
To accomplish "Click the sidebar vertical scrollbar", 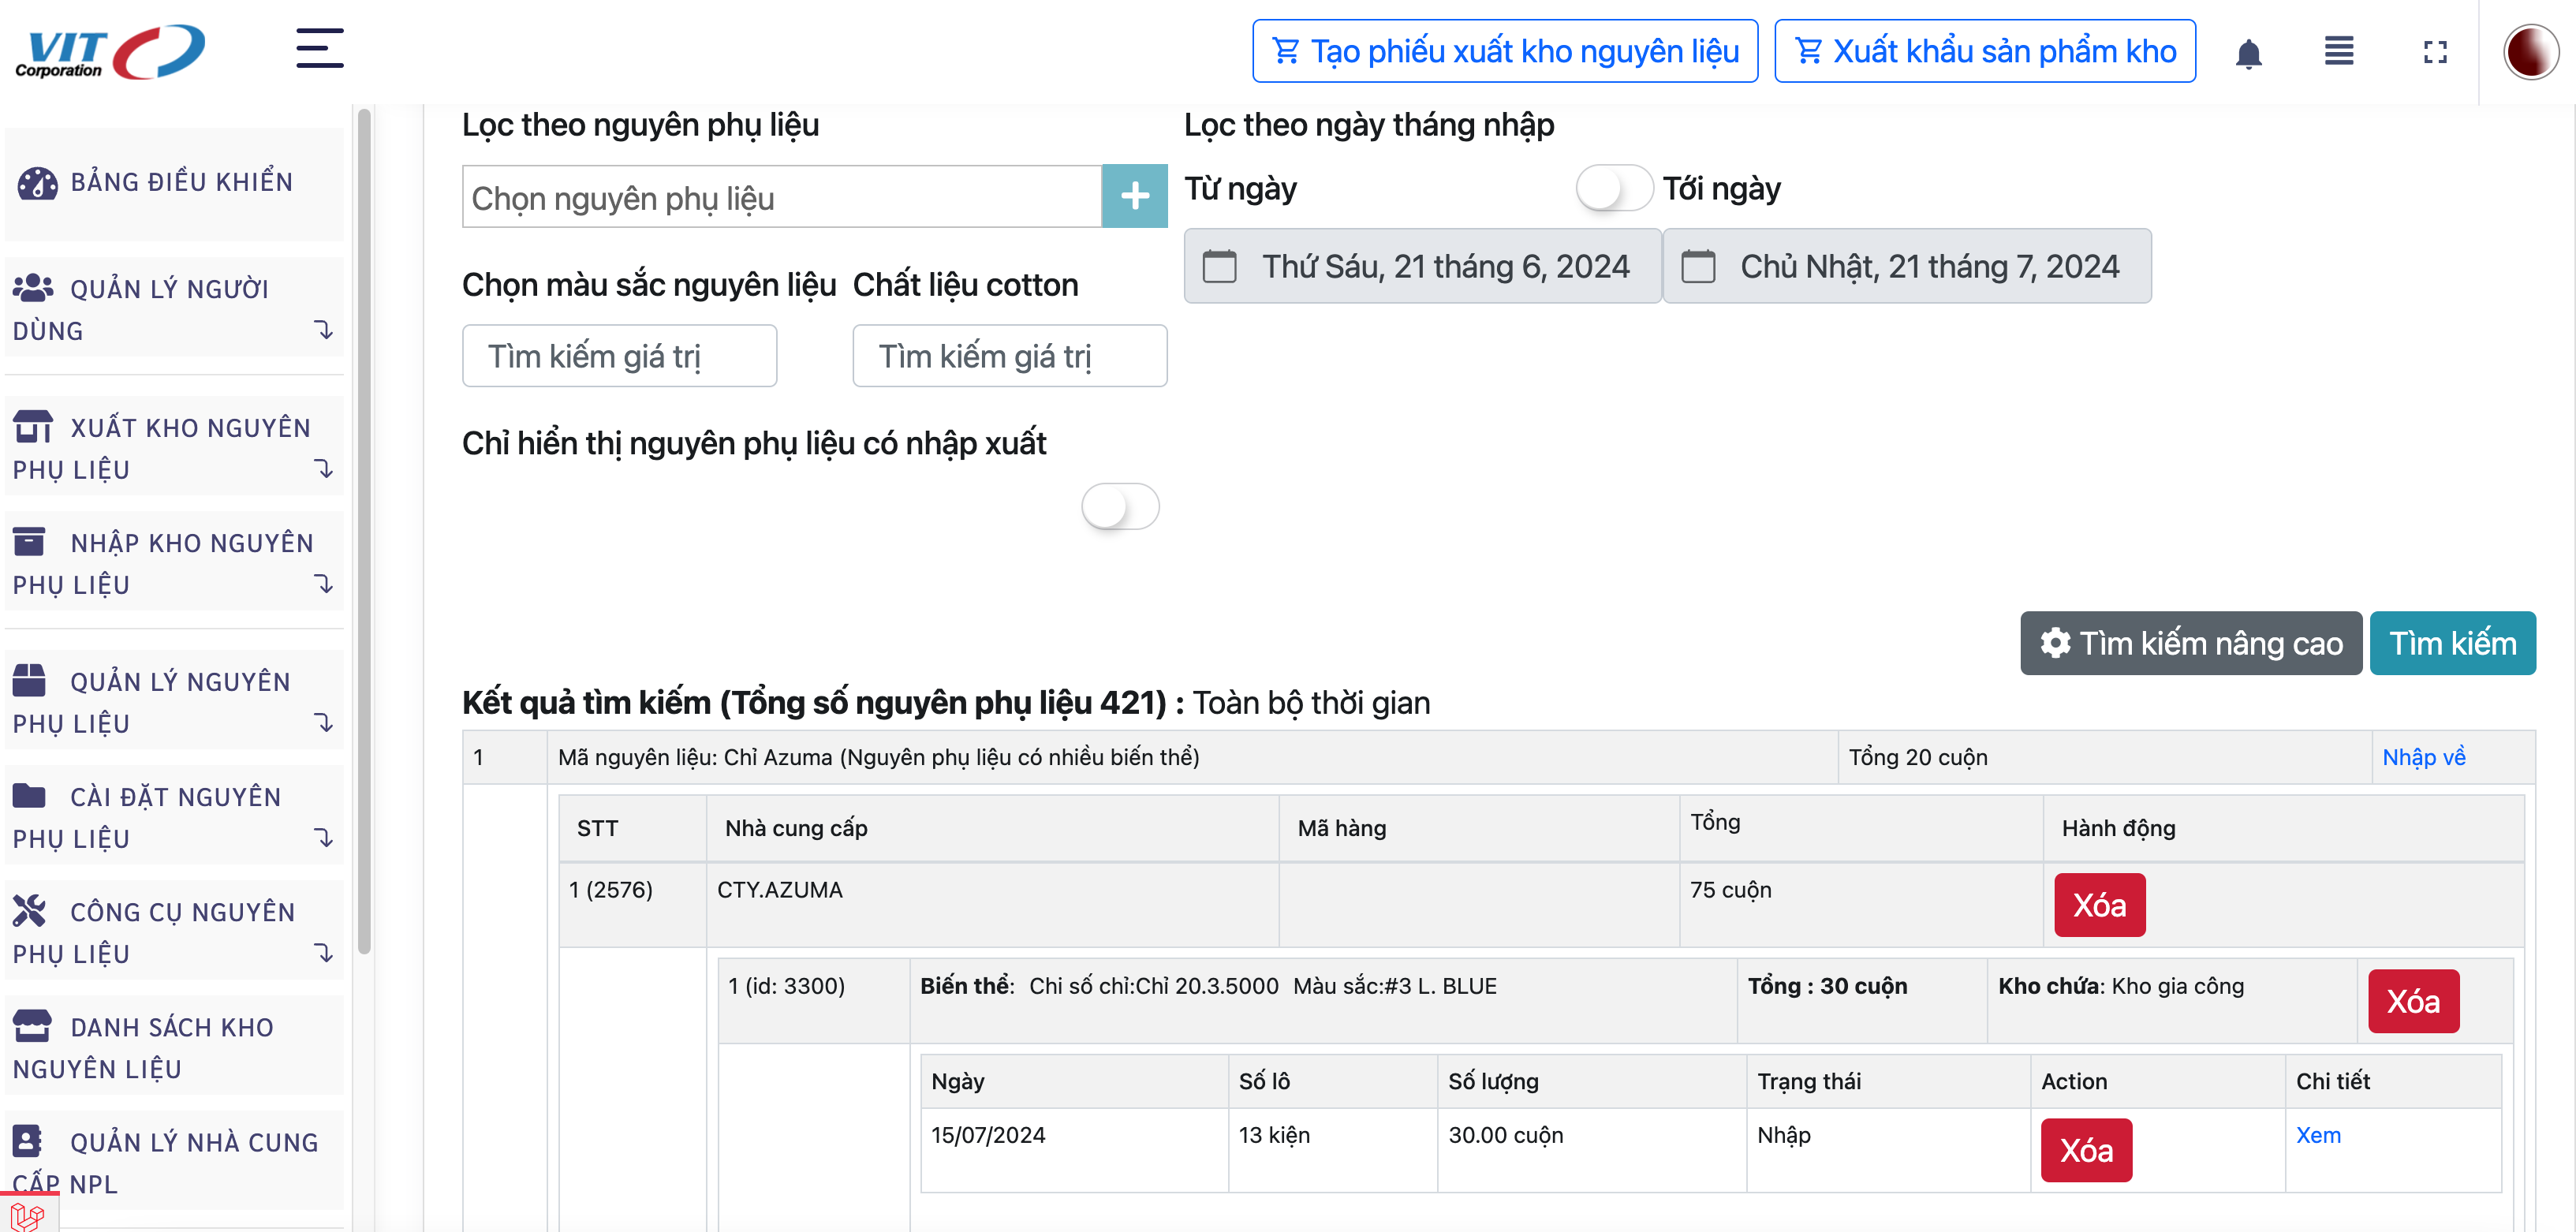I will tap(364, 530).
